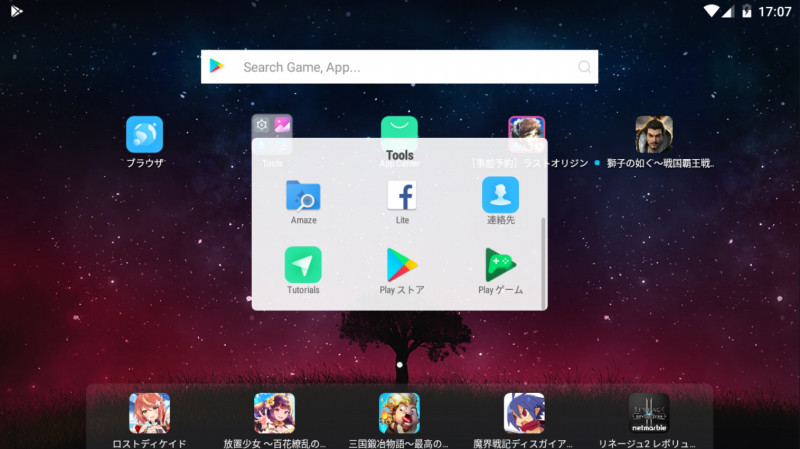This screenshot has width=800, height=449.
Task: Click the magnifier search icon
Action: click(585, 67)
